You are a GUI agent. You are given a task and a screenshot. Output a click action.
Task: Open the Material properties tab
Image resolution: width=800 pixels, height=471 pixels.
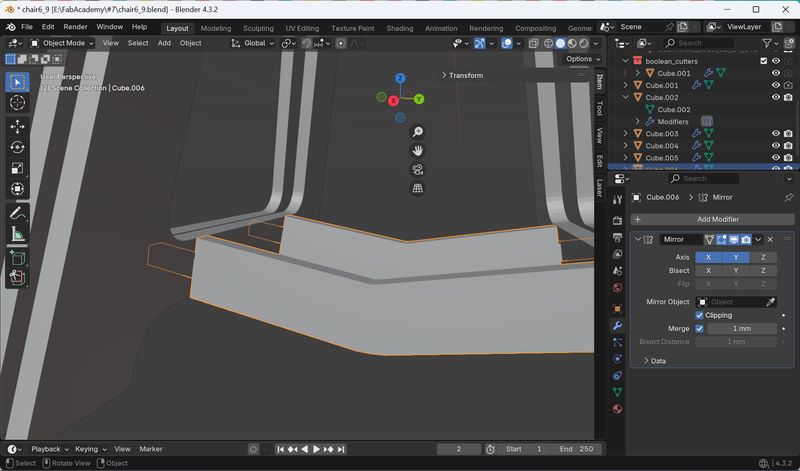click(x=617, y=409)
